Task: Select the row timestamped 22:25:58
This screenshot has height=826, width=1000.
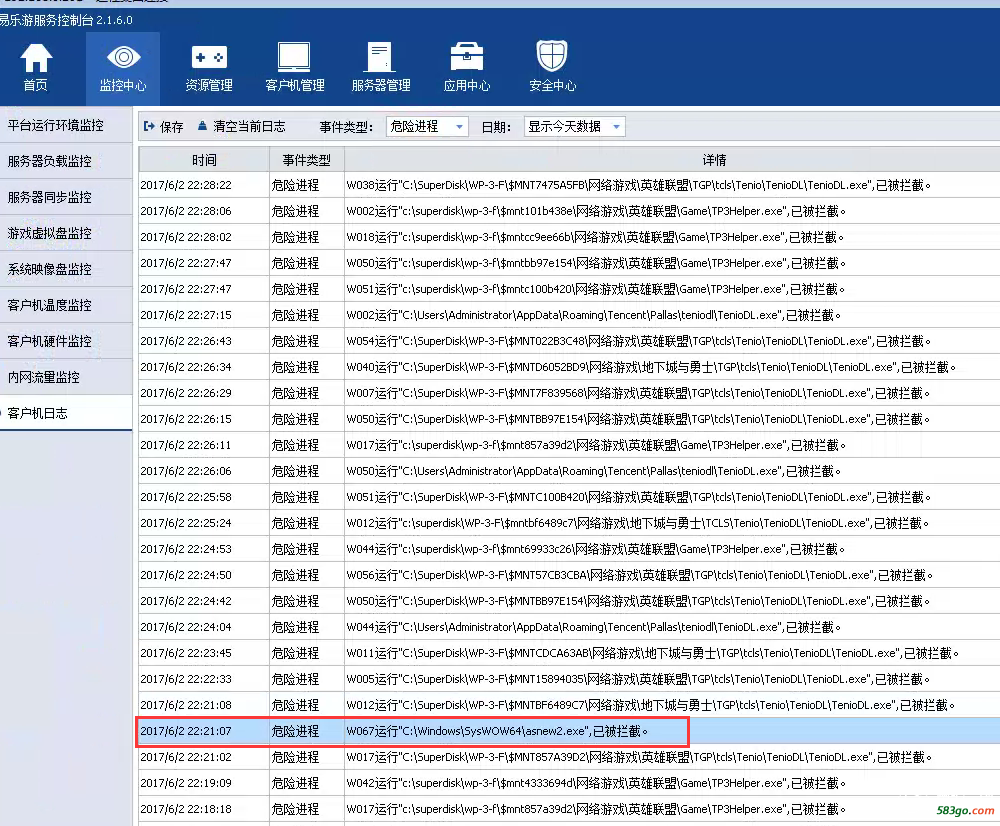Action: pos(569,497)
